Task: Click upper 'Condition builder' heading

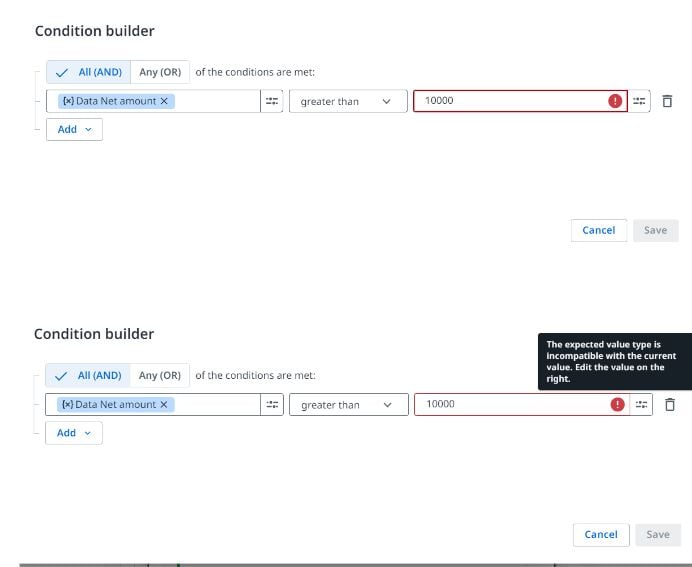Action: 94,31
